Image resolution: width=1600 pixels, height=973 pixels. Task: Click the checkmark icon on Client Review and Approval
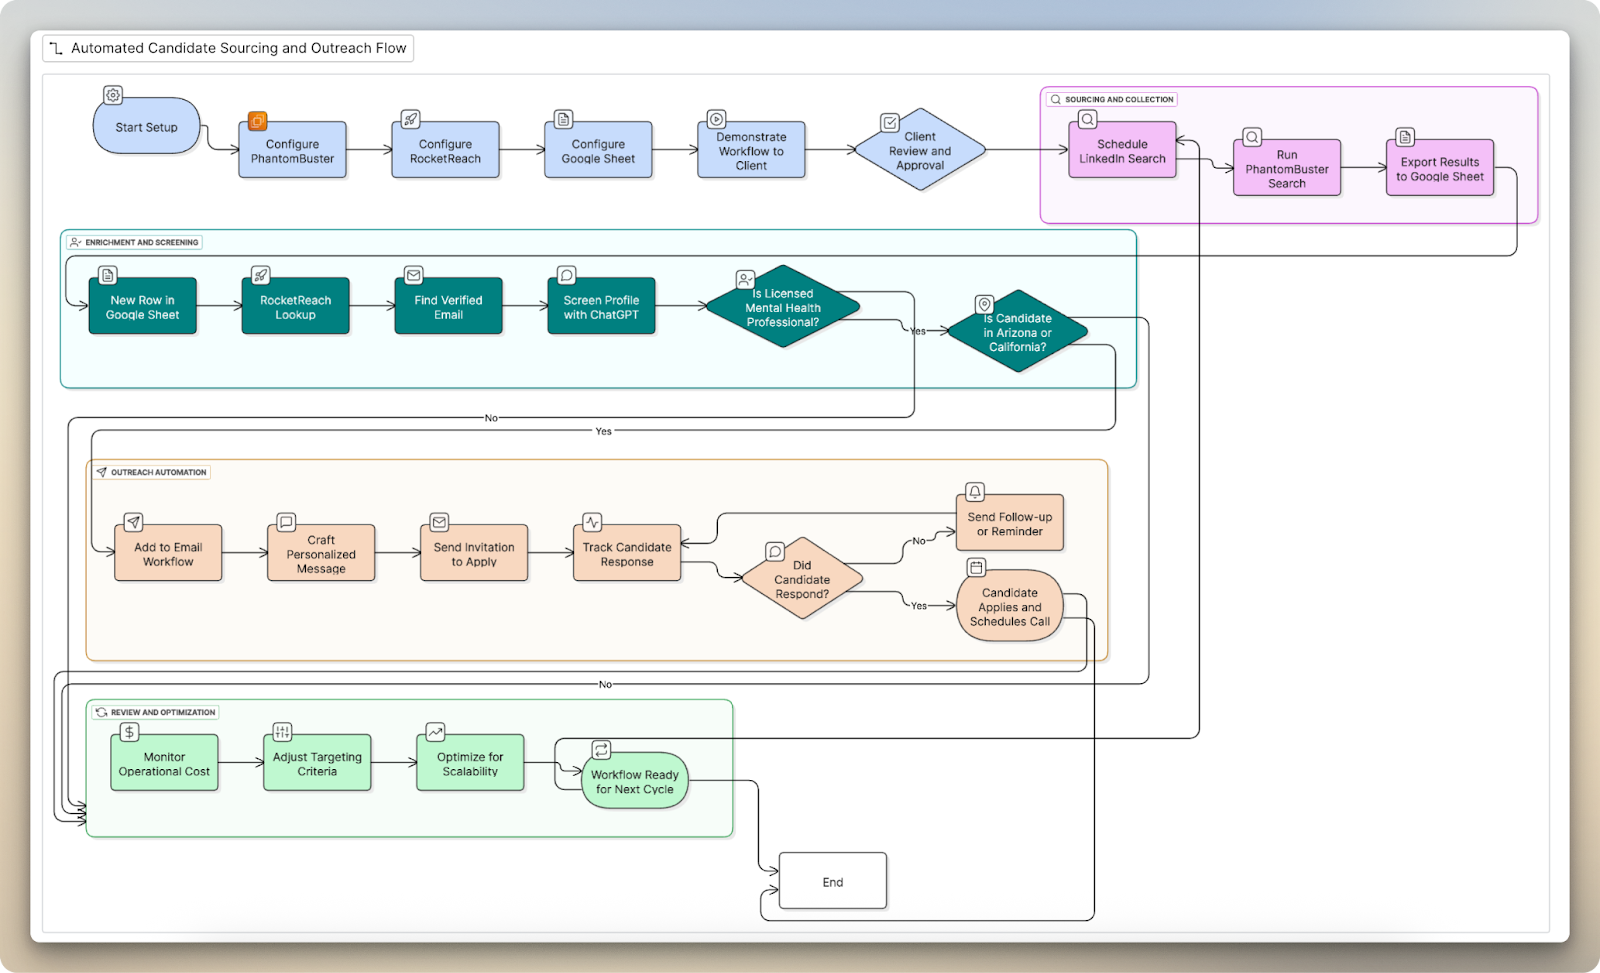click(x=889, y=123)
